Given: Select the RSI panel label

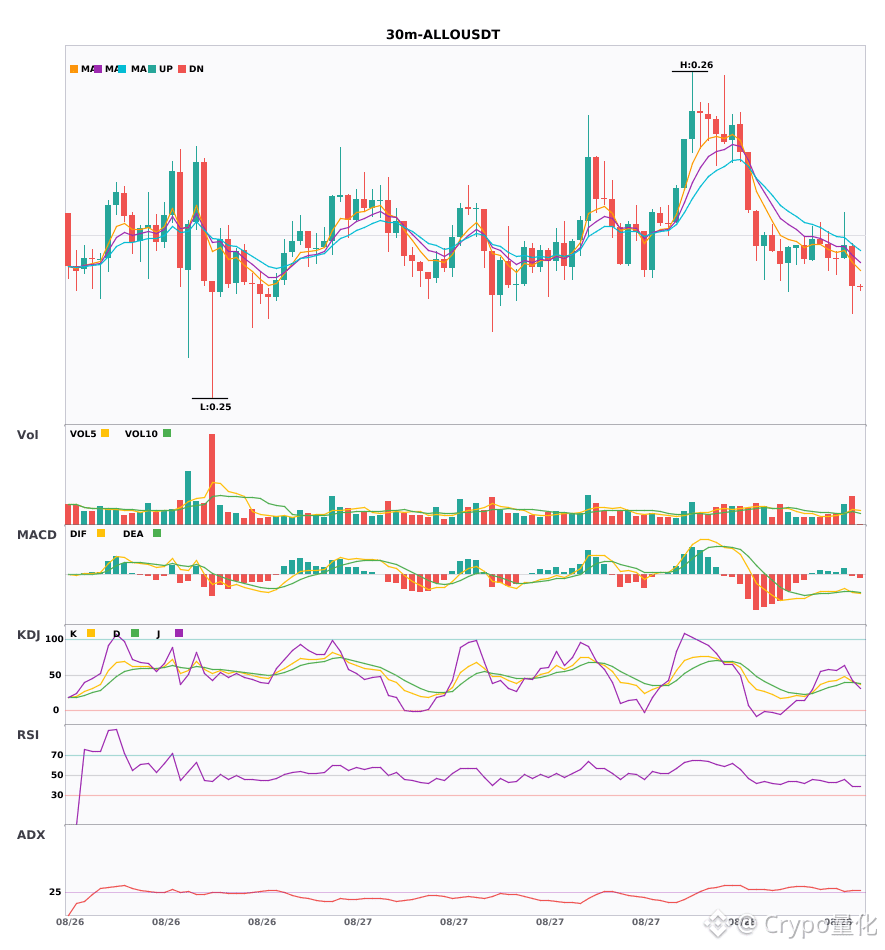Looking at the screenshot, I should [x=28, y=735].
